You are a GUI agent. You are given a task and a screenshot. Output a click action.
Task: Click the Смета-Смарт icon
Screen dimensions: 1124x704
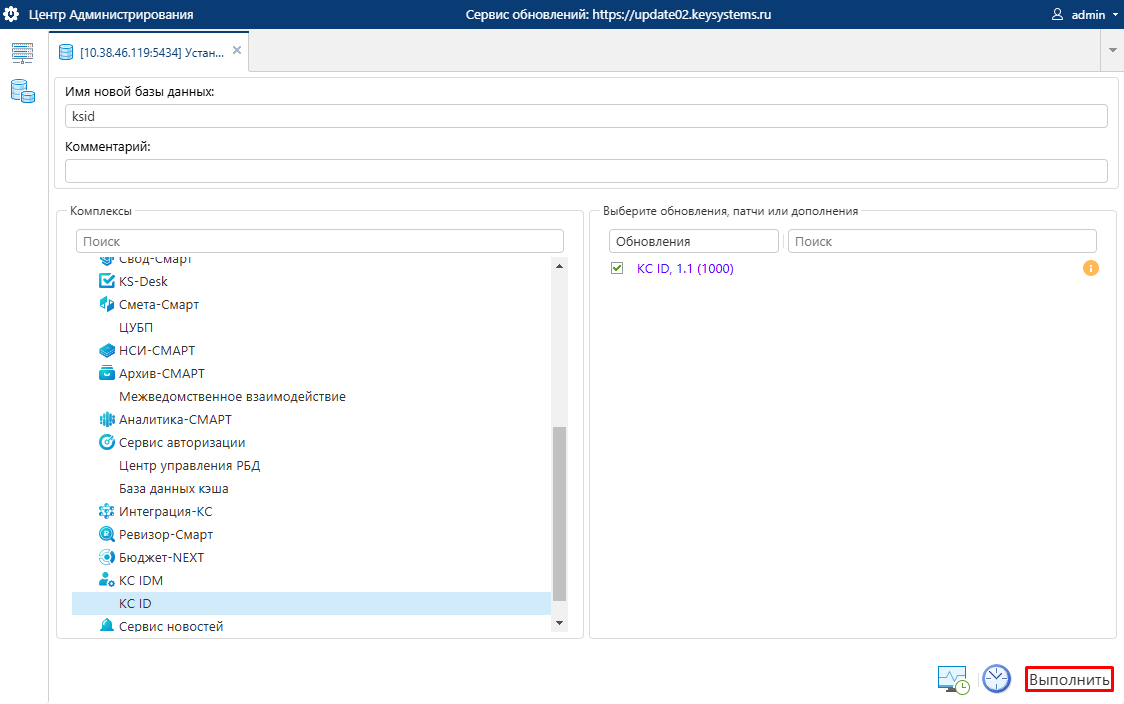(x=107, y=304)
